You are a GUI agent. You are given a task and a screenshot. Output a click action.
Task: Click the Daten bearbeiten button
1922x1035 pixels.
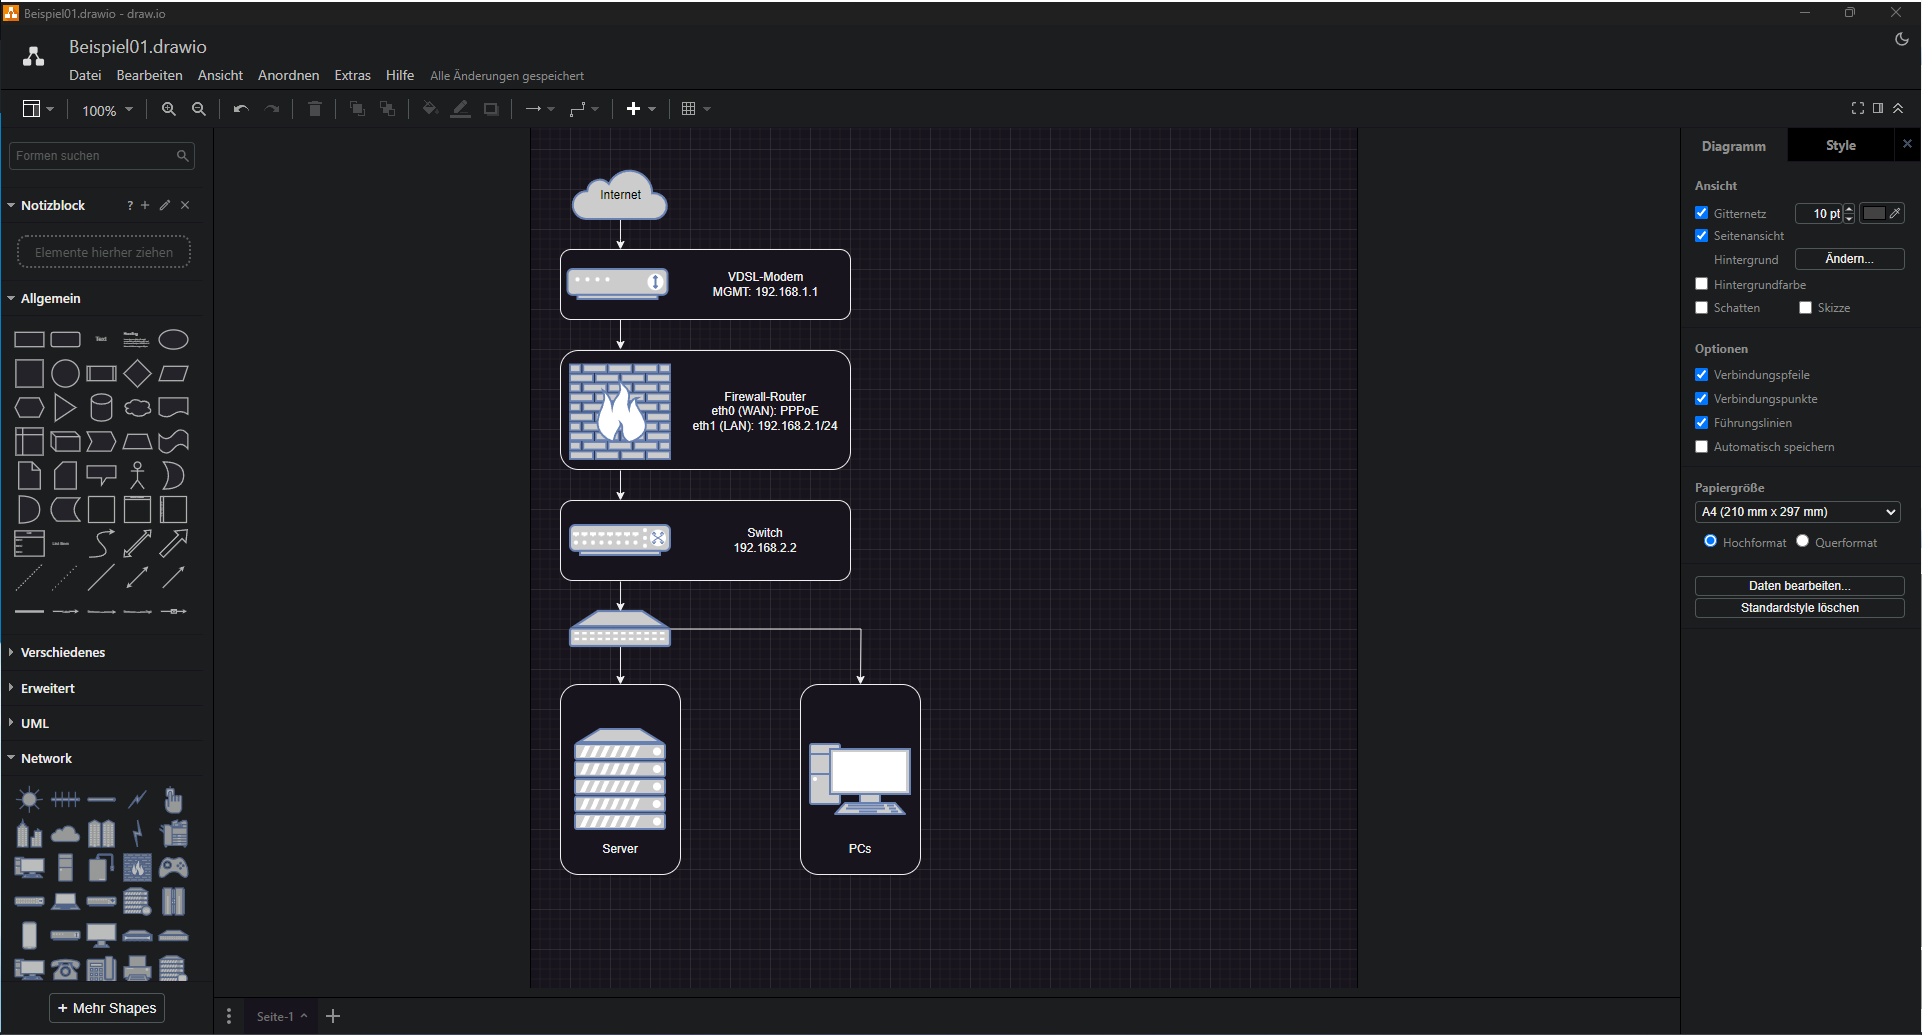point(1799,586)
